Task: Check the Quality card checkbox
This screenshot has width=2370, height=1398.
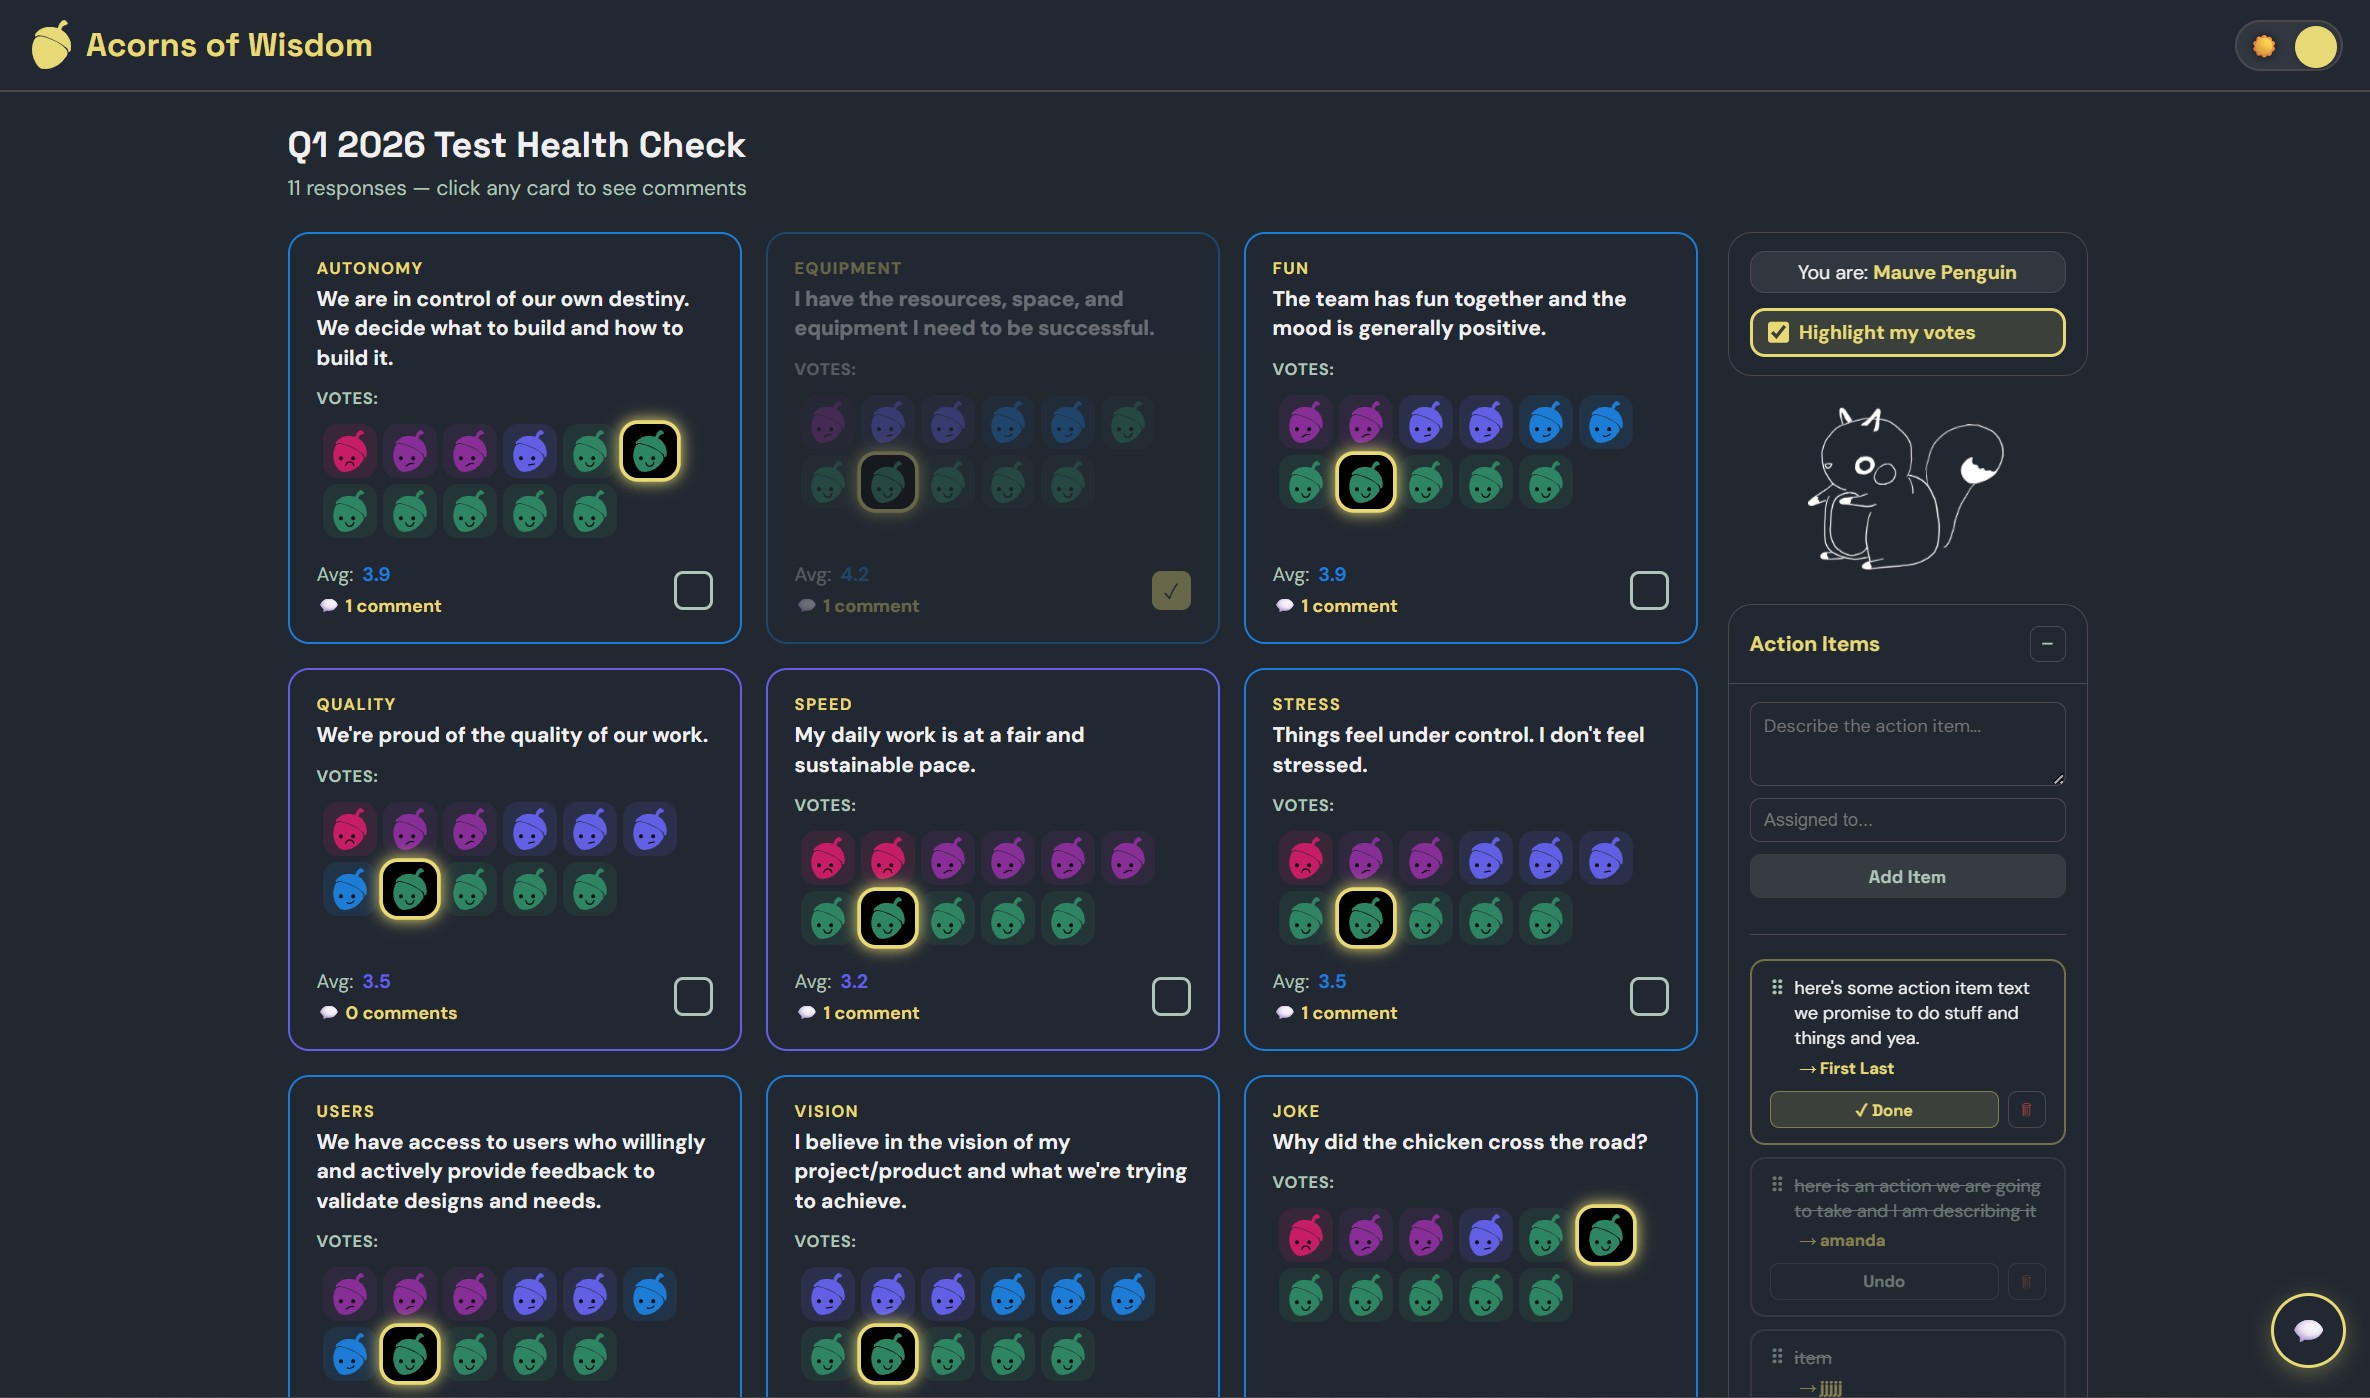Action: click(x=693, y=996)
